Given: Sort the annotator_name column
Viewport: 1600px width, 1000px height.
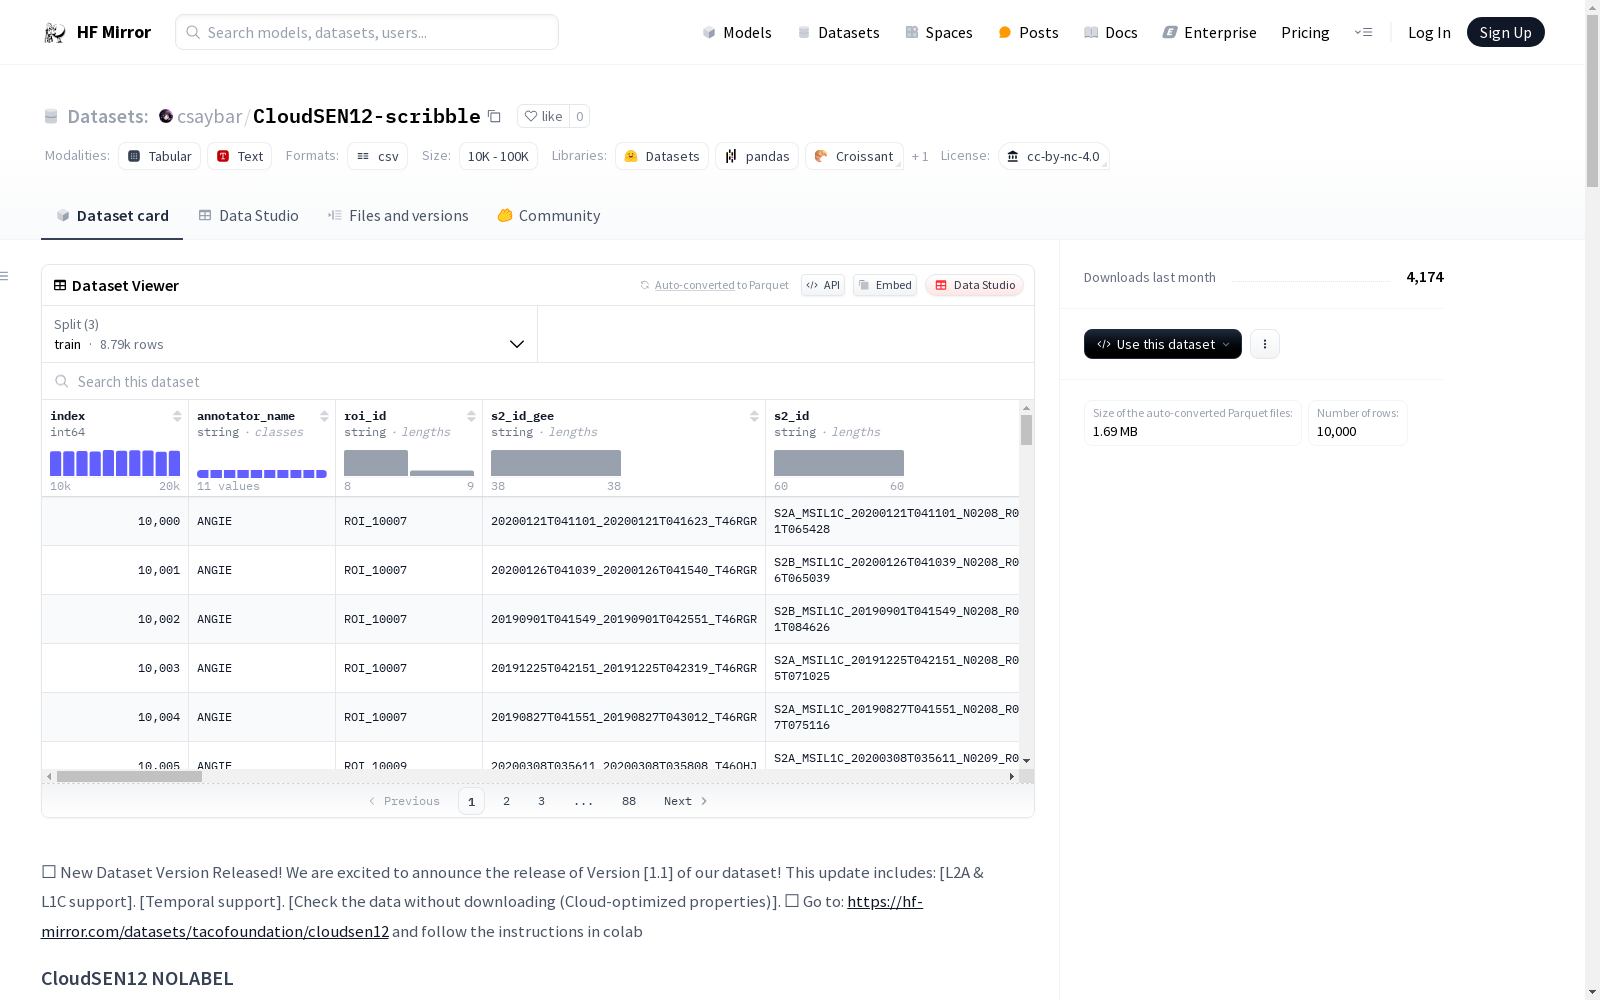Looking at the screenshot, I should [324, 416].
